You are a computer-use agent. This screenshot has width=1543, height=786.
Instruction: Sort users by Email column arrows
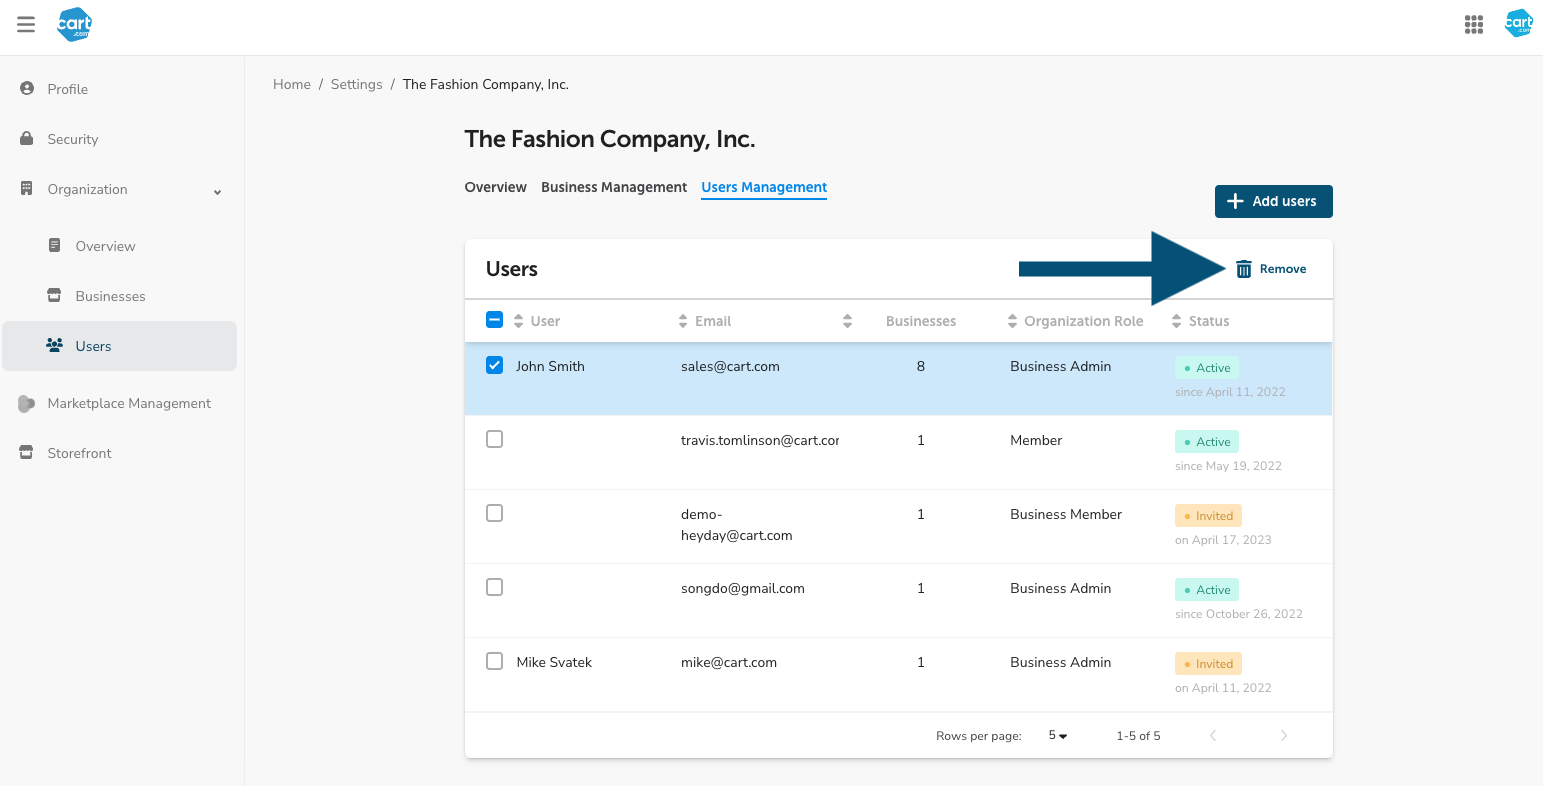pyautogui.click(x=683, y=321)
